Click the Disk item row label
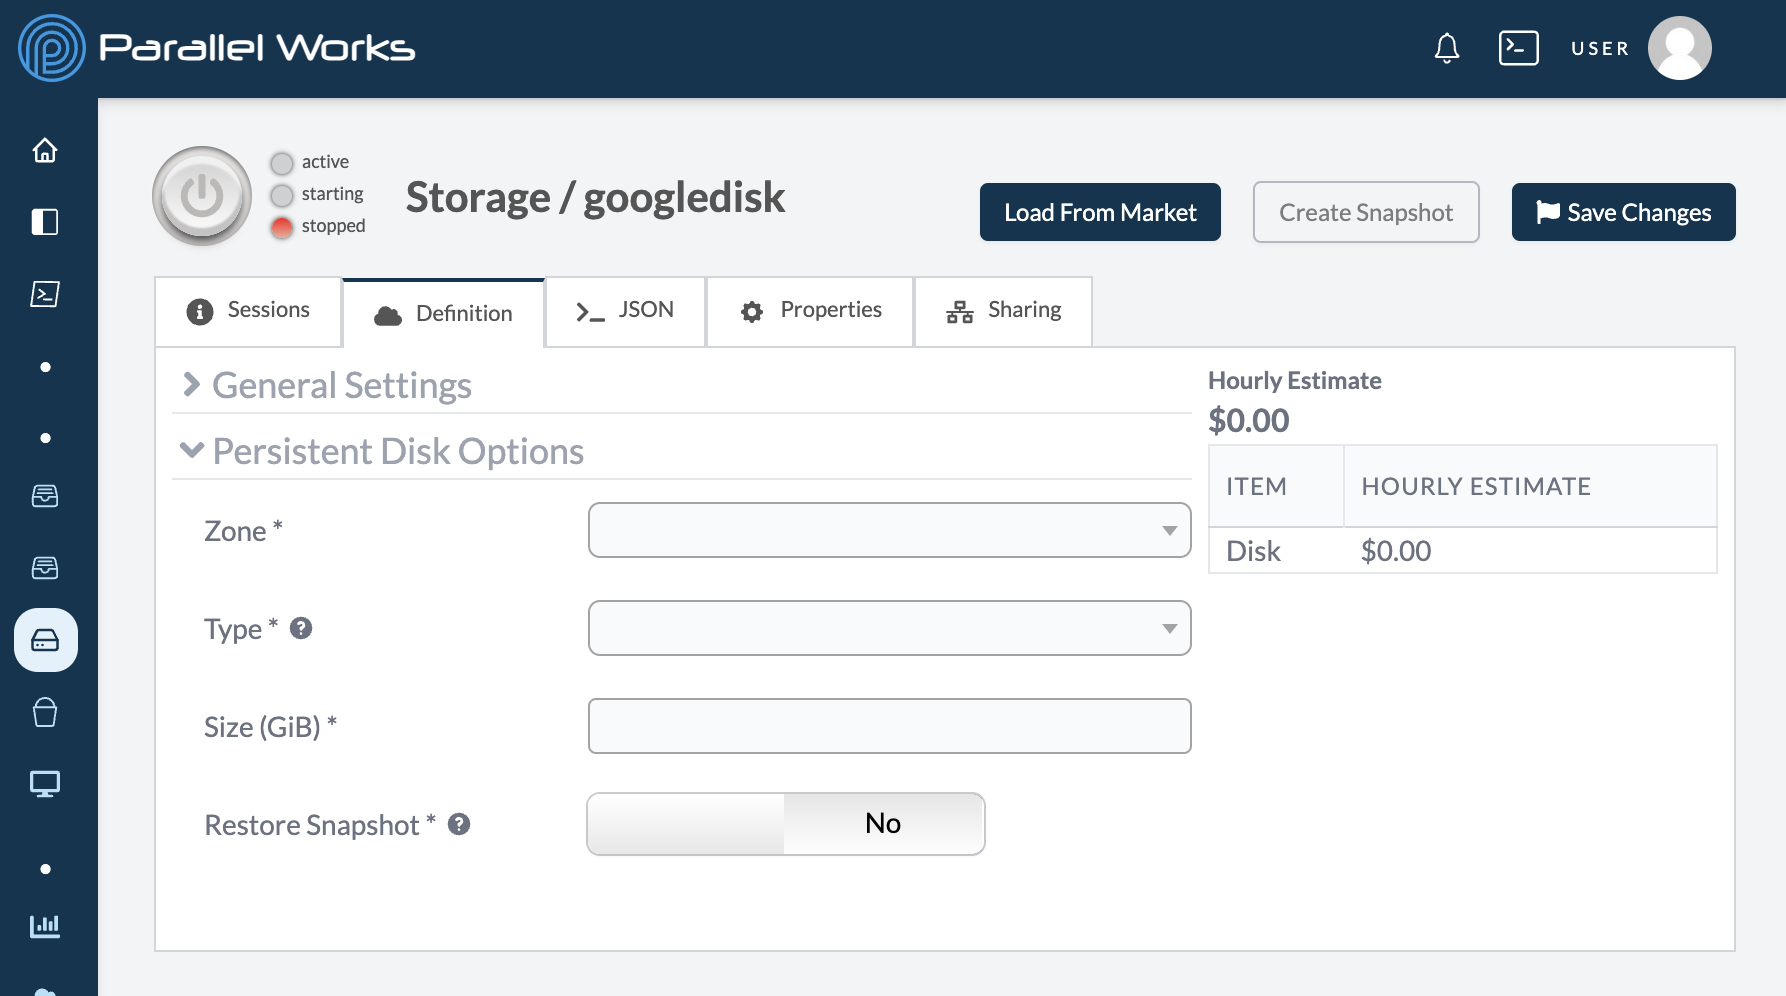1786x996 pixels. pyautogui.click(x=1253, y=551)
